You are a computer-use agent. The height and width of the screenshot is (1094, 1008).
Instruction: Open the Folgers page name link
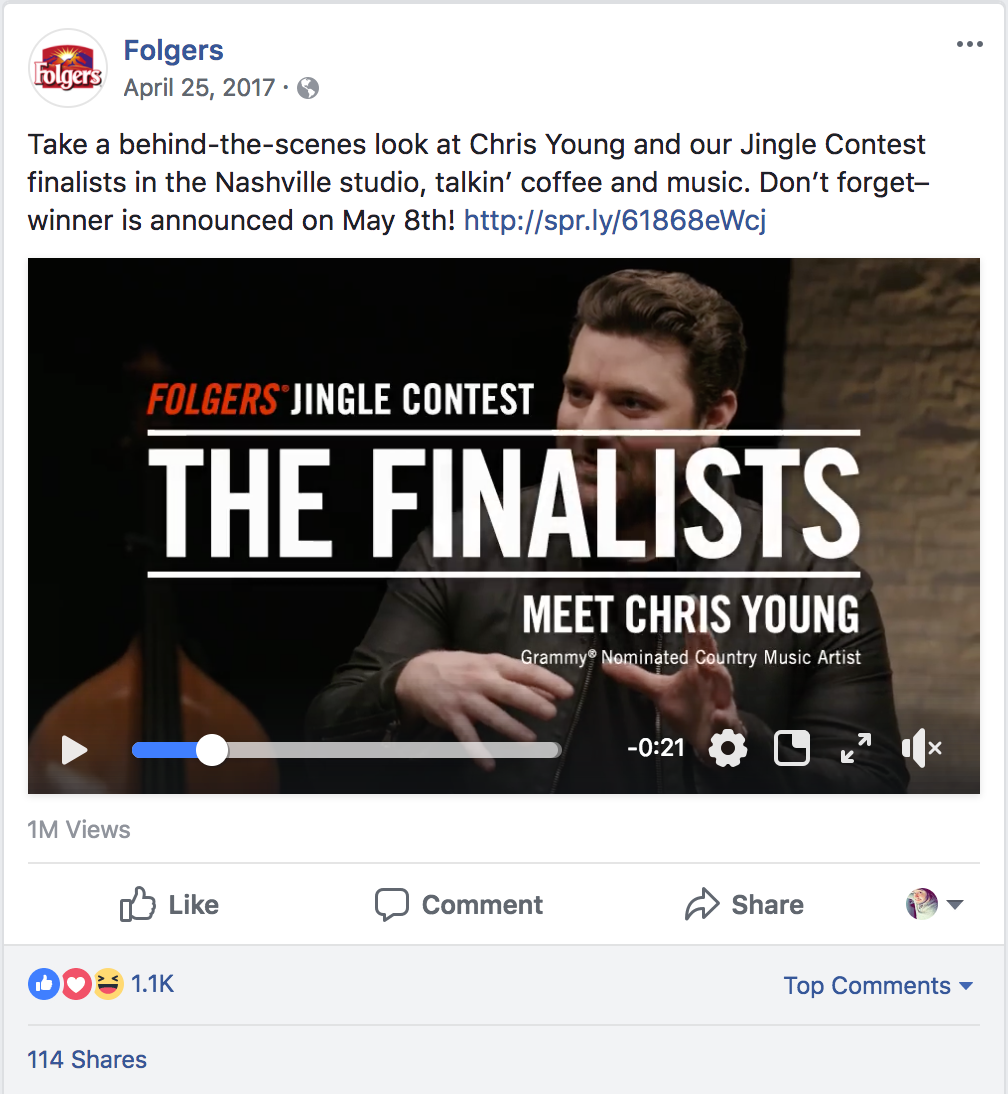tap(174, 50)
